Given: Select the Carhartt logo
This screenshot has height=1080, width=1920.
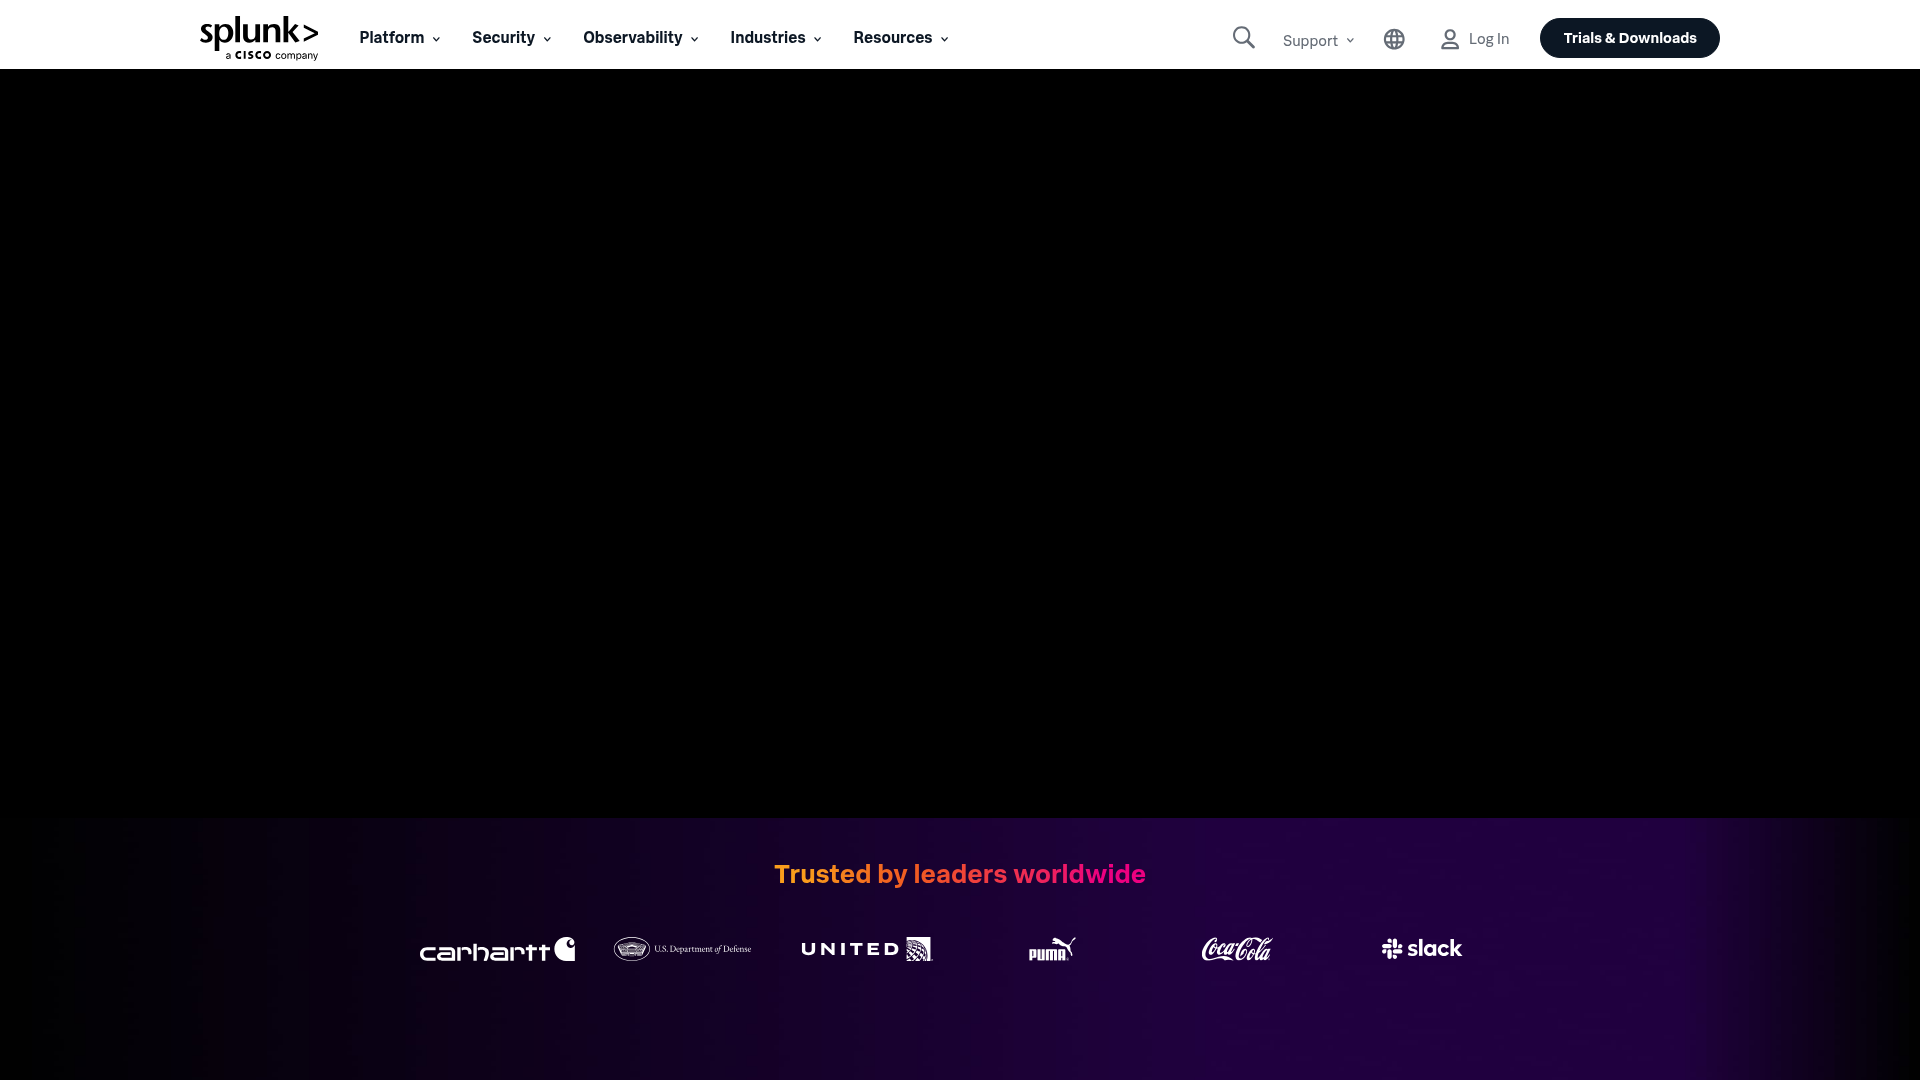Looking at the screenshot, I should tap(497, 949).
